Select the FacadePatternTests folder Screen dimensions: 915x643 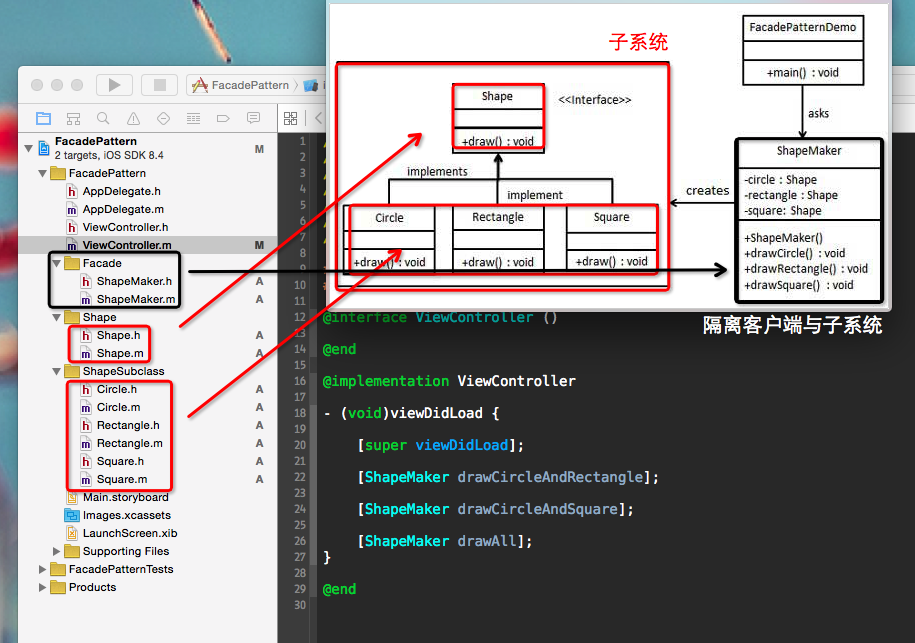pos(121,569)
